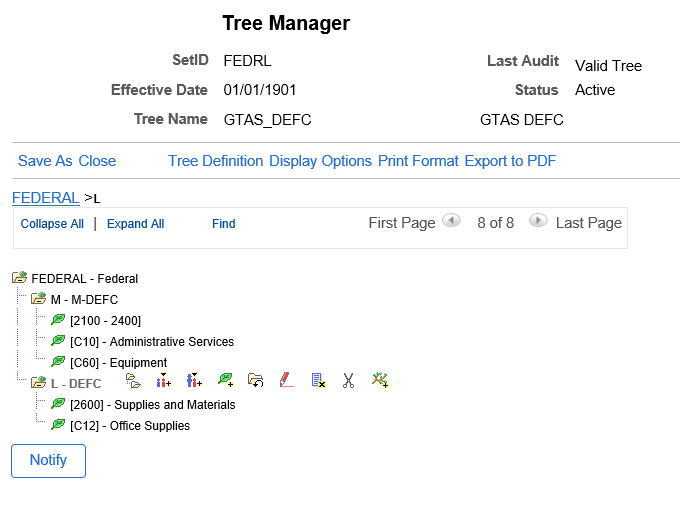Click the GTAS DEFC description text
680x506 pixels.
(521, 120)
